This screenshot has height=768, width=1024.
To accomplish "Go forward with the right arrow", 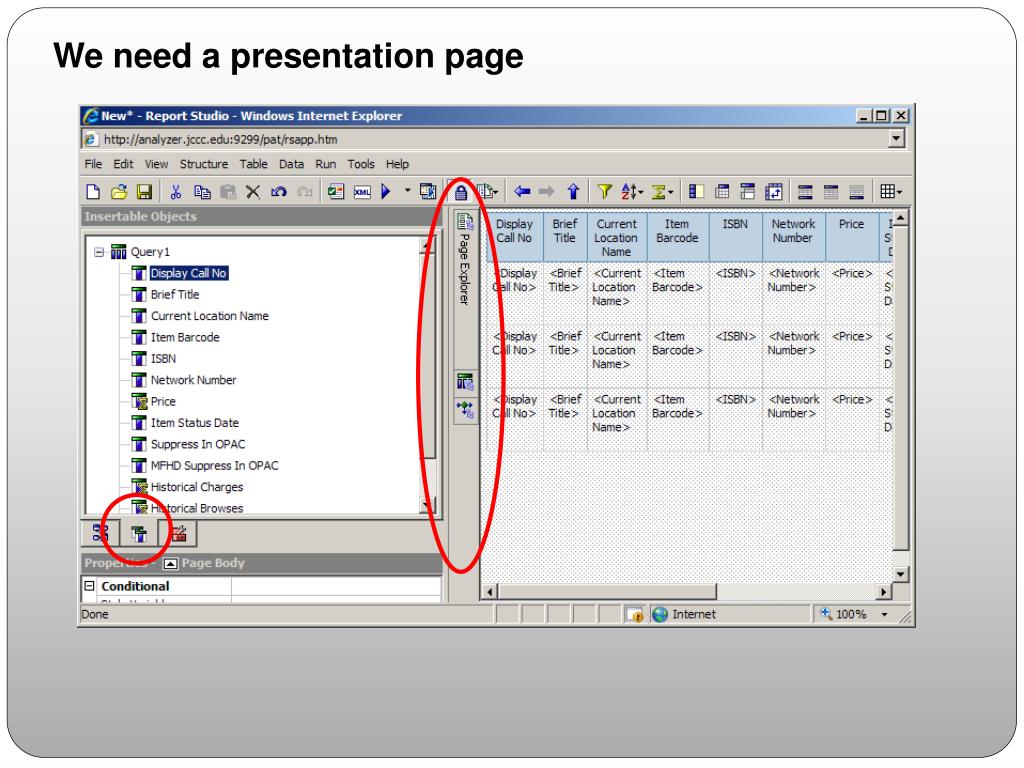I will click(x=547, y=191).
